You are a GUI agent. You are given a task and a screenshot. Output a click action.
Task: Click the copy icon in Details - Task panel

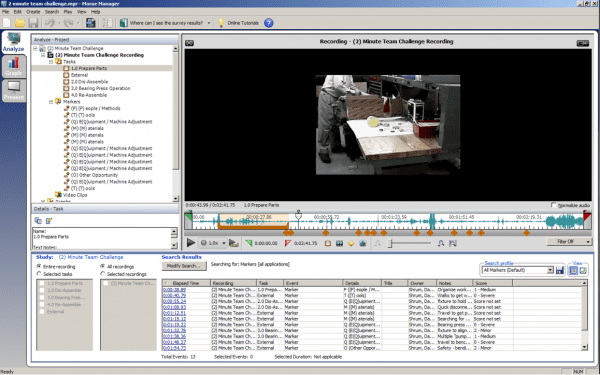(38, 220)
